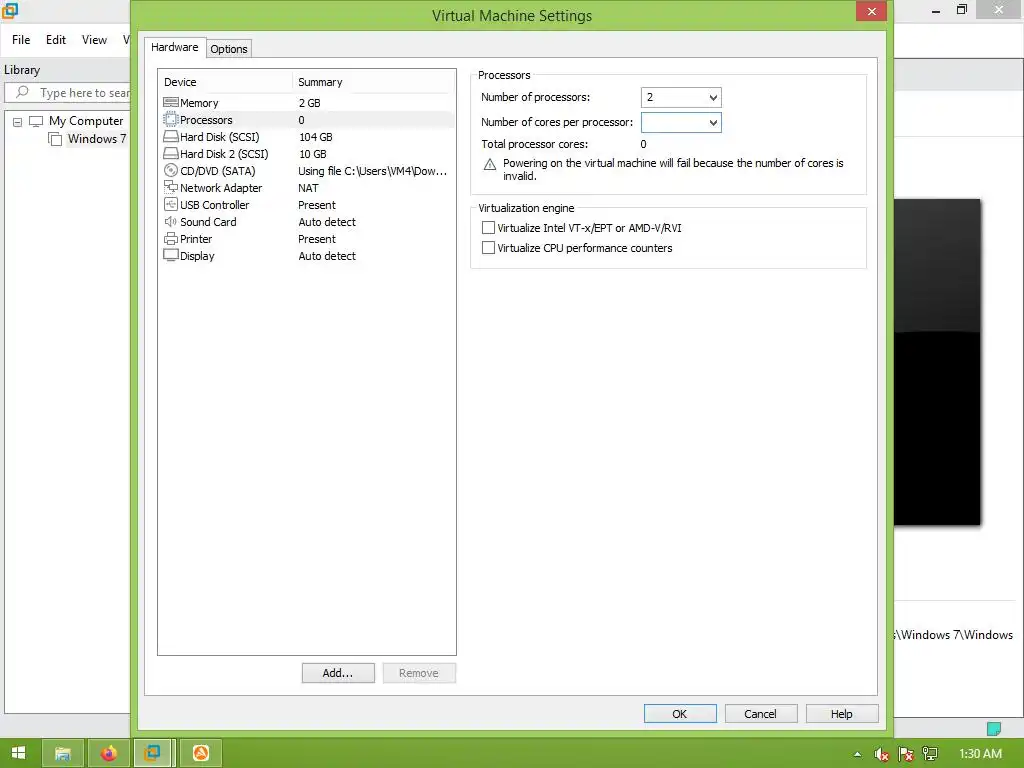The width and height of the screenshot is (1024, 768).
Task: Open File Explorer from the taskbar
Action: (x=63, y=753)
